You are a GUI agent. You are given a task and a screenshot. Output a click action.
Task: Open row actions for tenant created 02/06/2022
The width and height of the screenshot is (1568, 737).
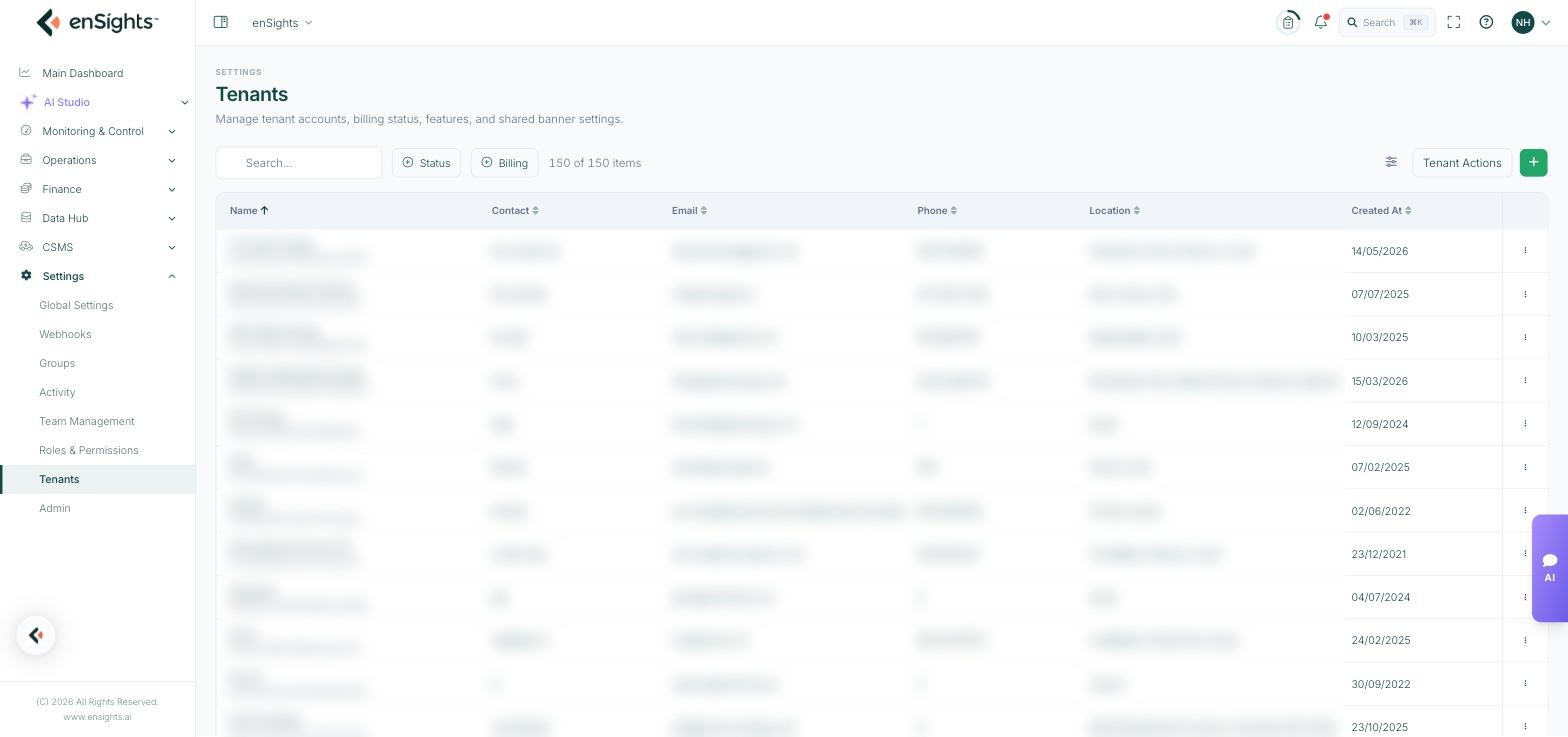point(1525,510)
